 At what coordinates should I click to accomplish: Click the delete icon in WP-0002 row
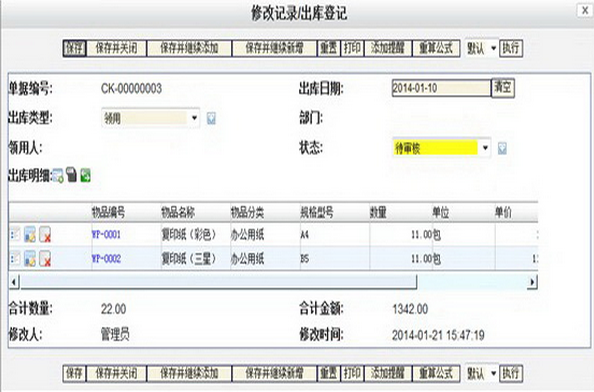pyautogui.click(x=45, y=259)
